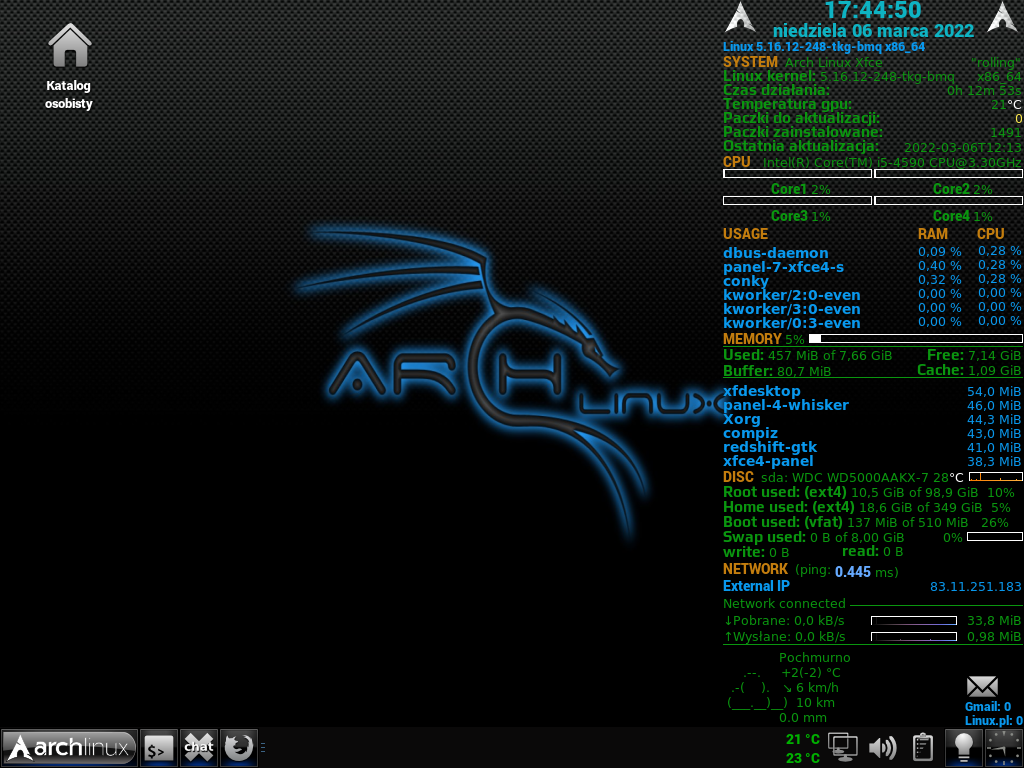Screen dimensions: 1024x768
Task: Click the panel temperature reading 21 °C
Action: tap(803, 739)
